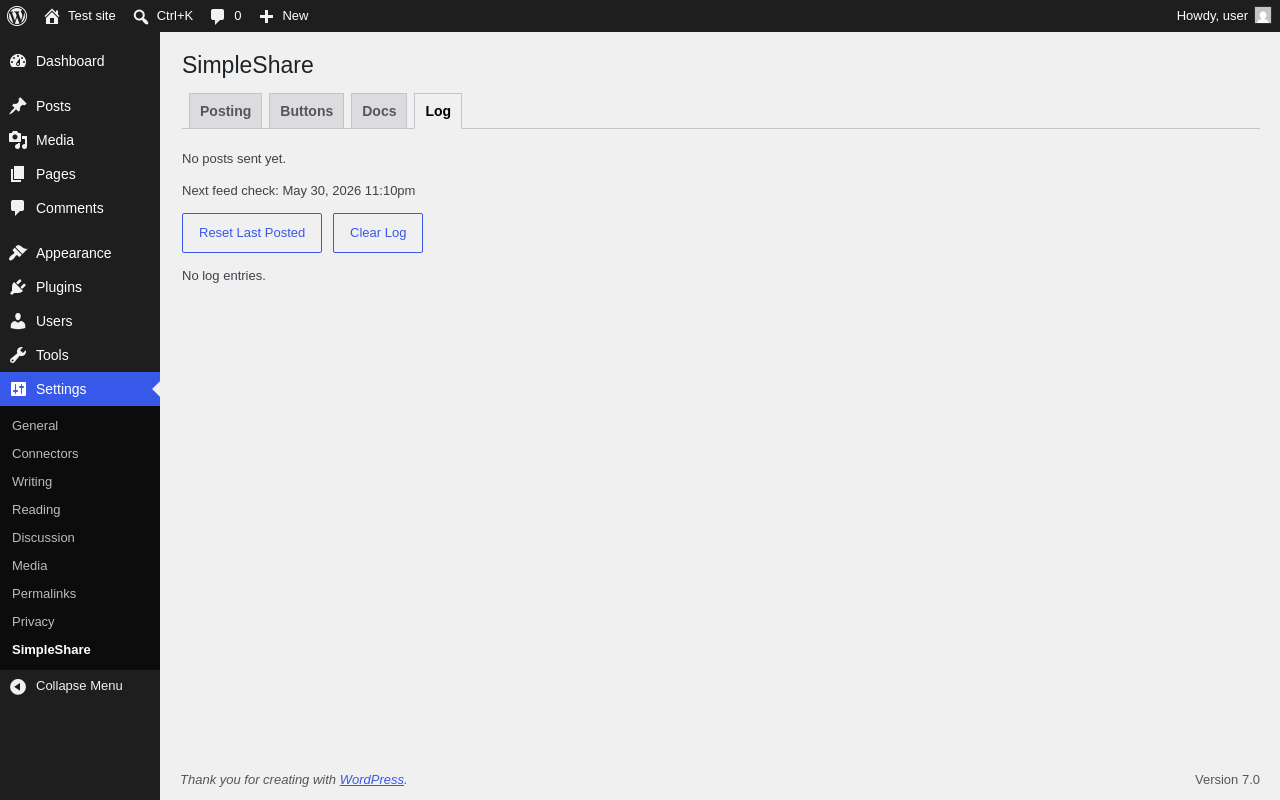Open the New content menu

[284, 16]
